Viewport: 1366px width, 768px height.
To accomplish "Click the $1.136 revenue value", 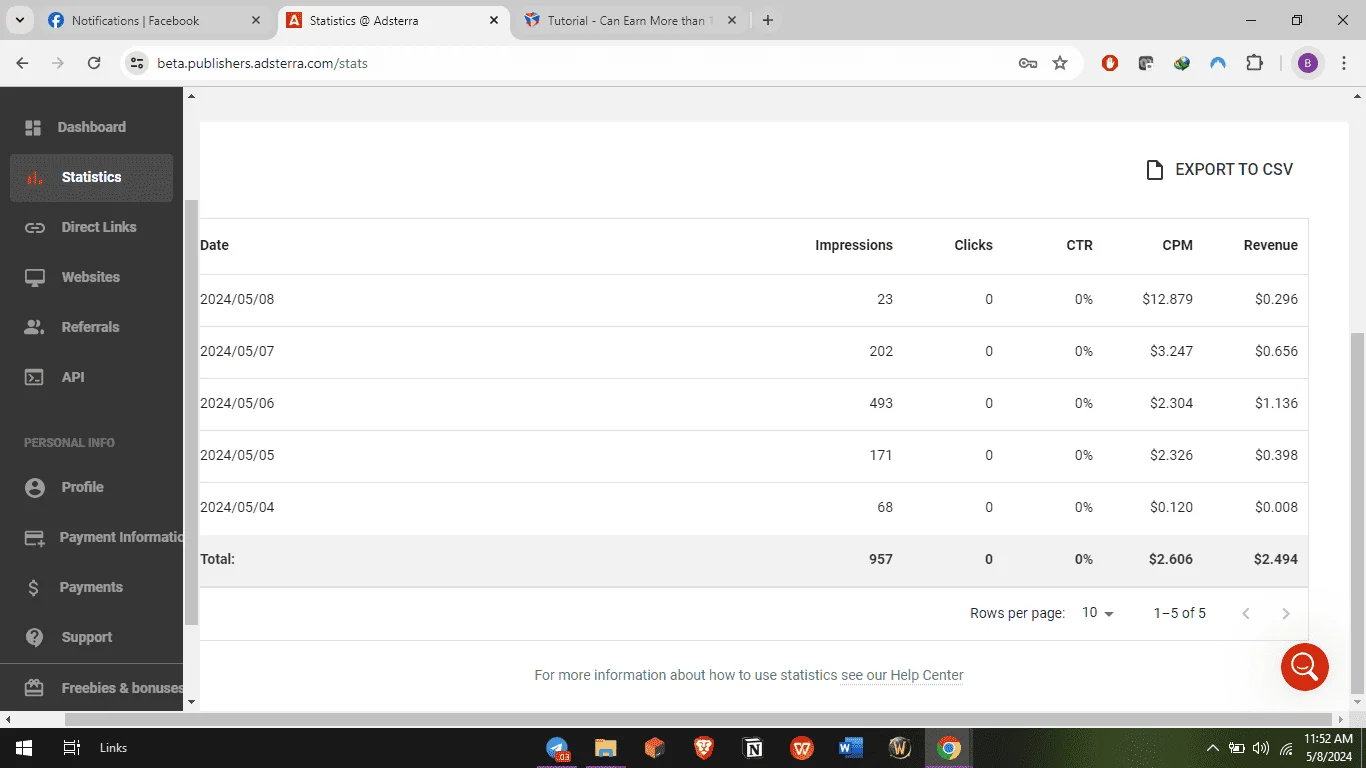I will pyautogui.click(x=1276, y=403).
